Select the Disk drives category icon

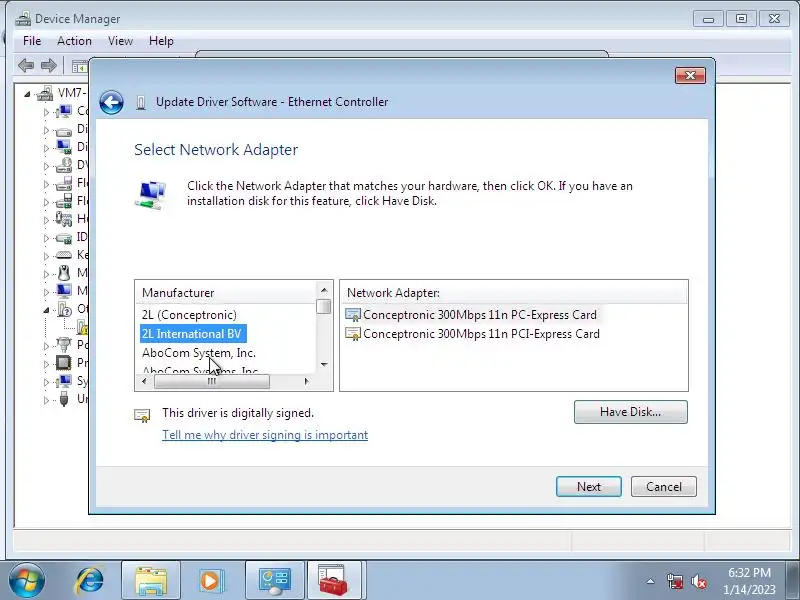point(64,131)
